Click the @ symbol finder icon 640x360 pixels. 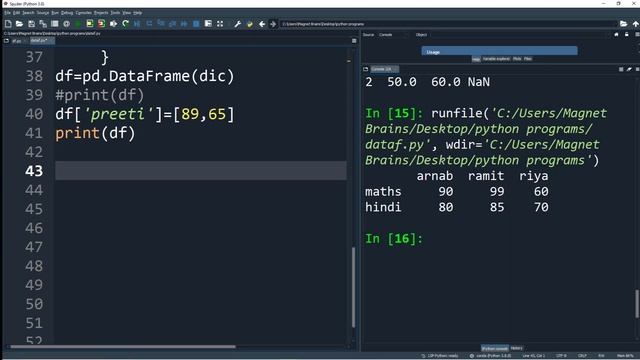coord(66,24)
